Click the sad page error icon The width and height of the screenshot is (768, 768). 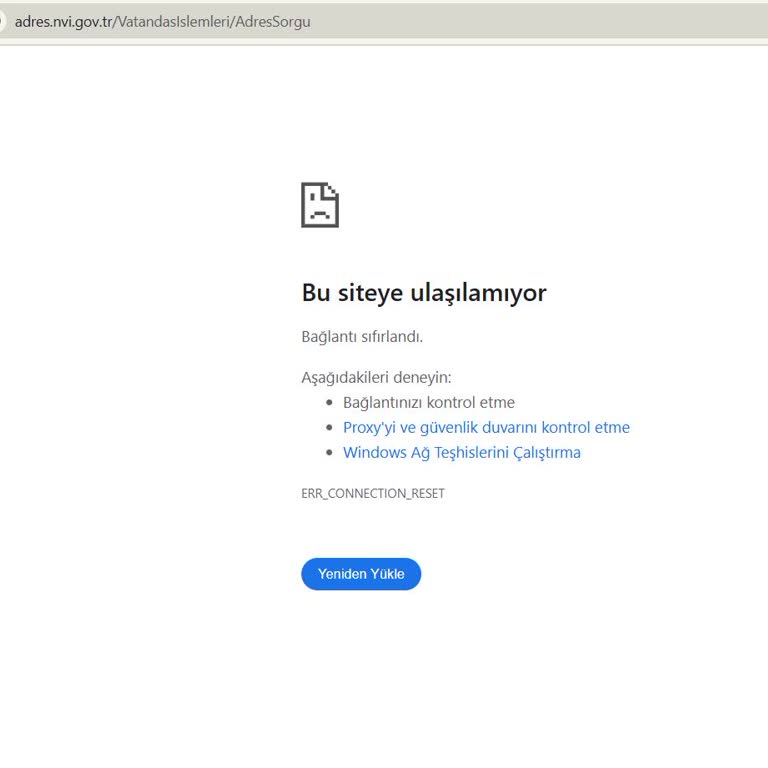[x=320, y=205]
